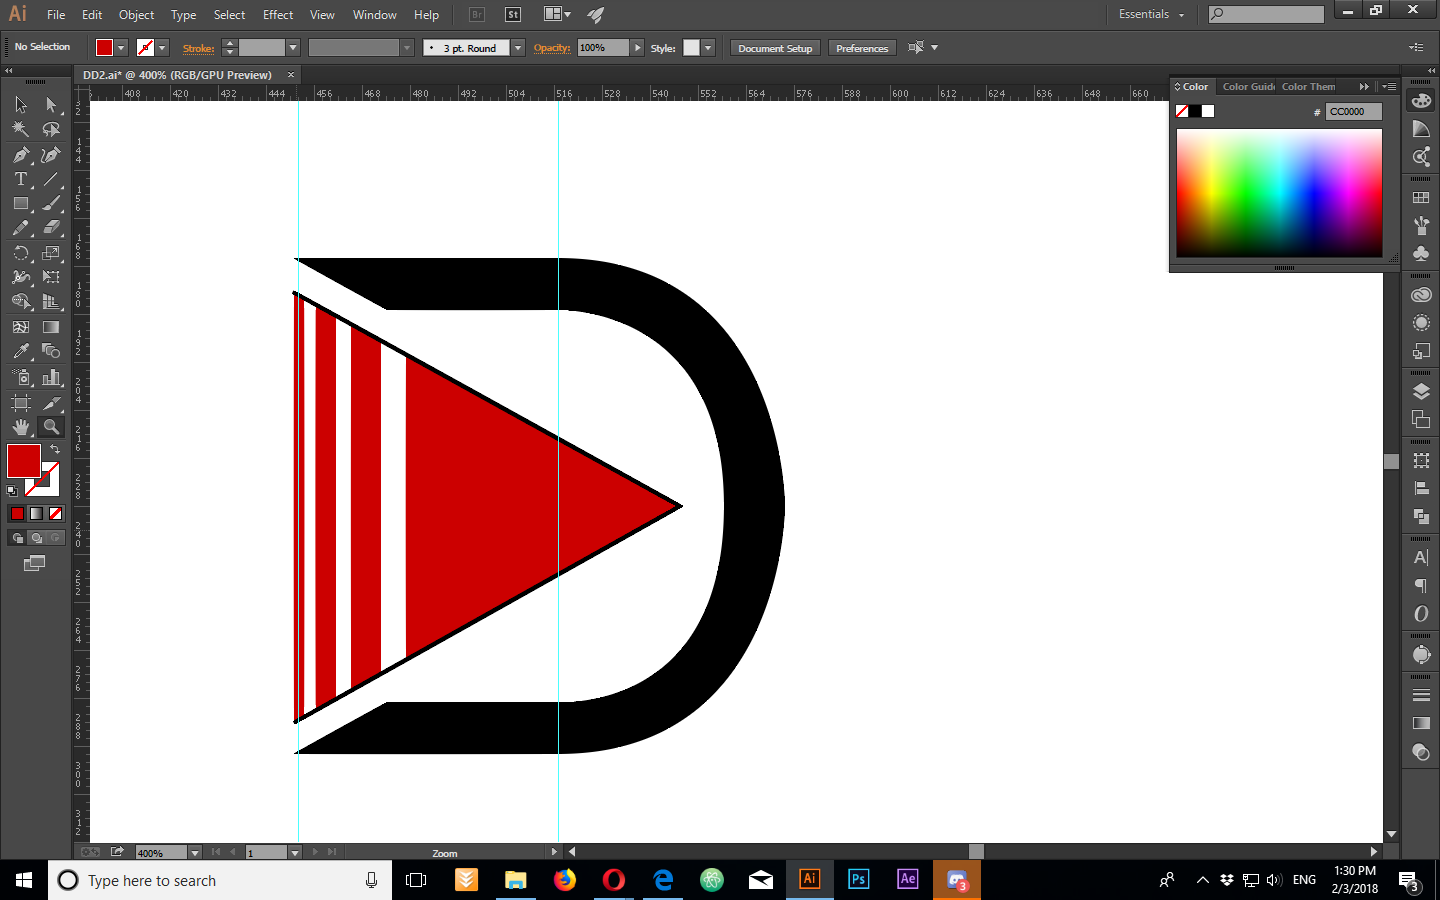1440x900 pixels.
Task: Enable Draw Behind mode
Action: click(37, 538)
